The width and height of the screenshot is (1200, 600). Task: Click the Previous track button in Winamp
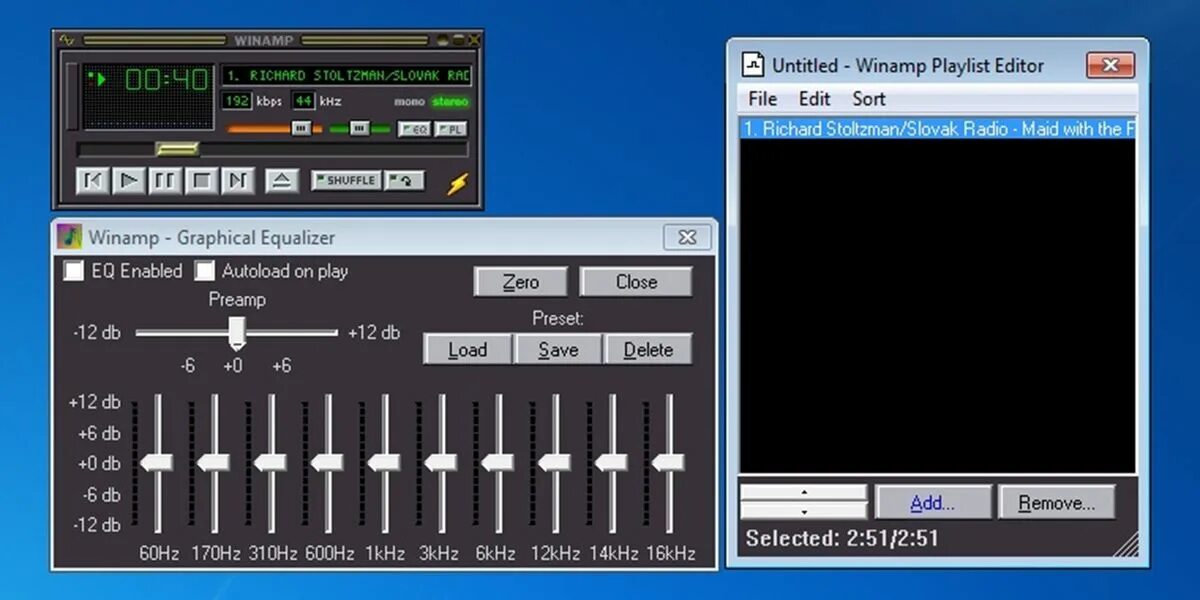[x=92, y=181]
